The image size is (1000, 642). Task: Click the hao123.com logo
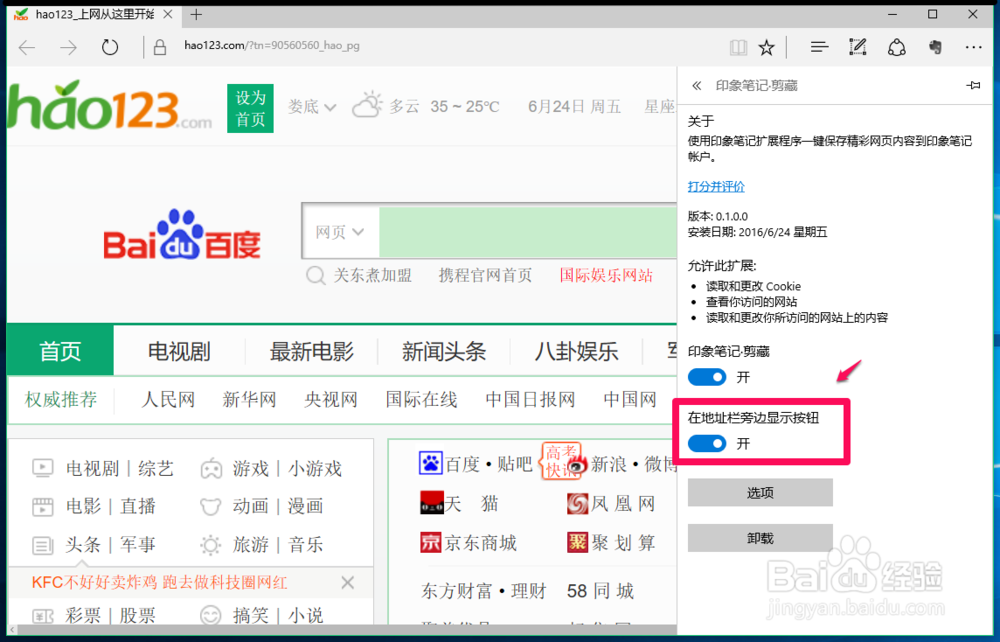109,106
